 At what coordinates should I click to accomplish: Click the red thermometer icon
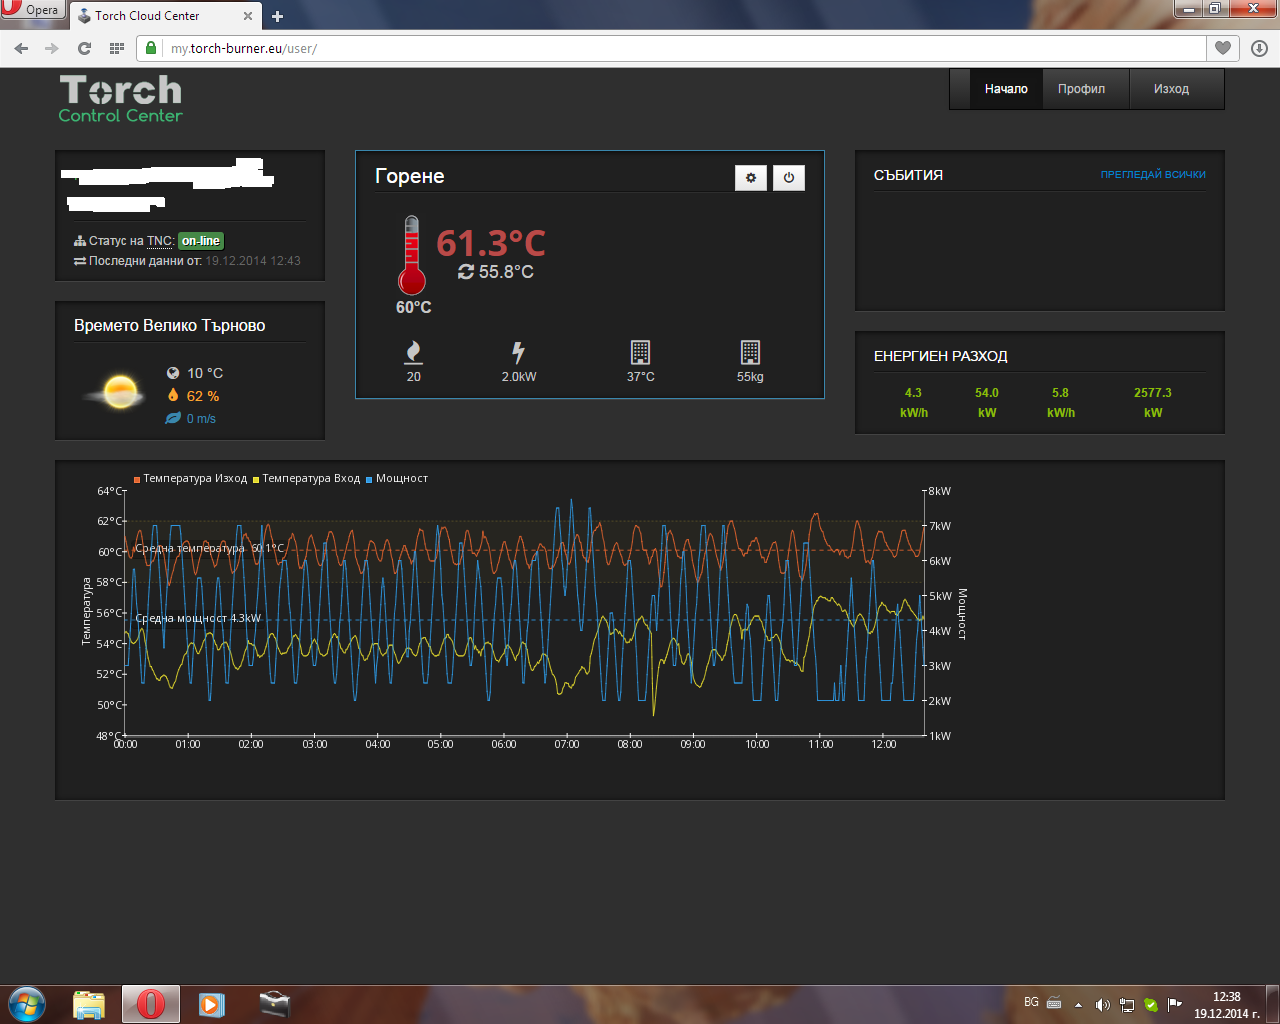[410, 256]
